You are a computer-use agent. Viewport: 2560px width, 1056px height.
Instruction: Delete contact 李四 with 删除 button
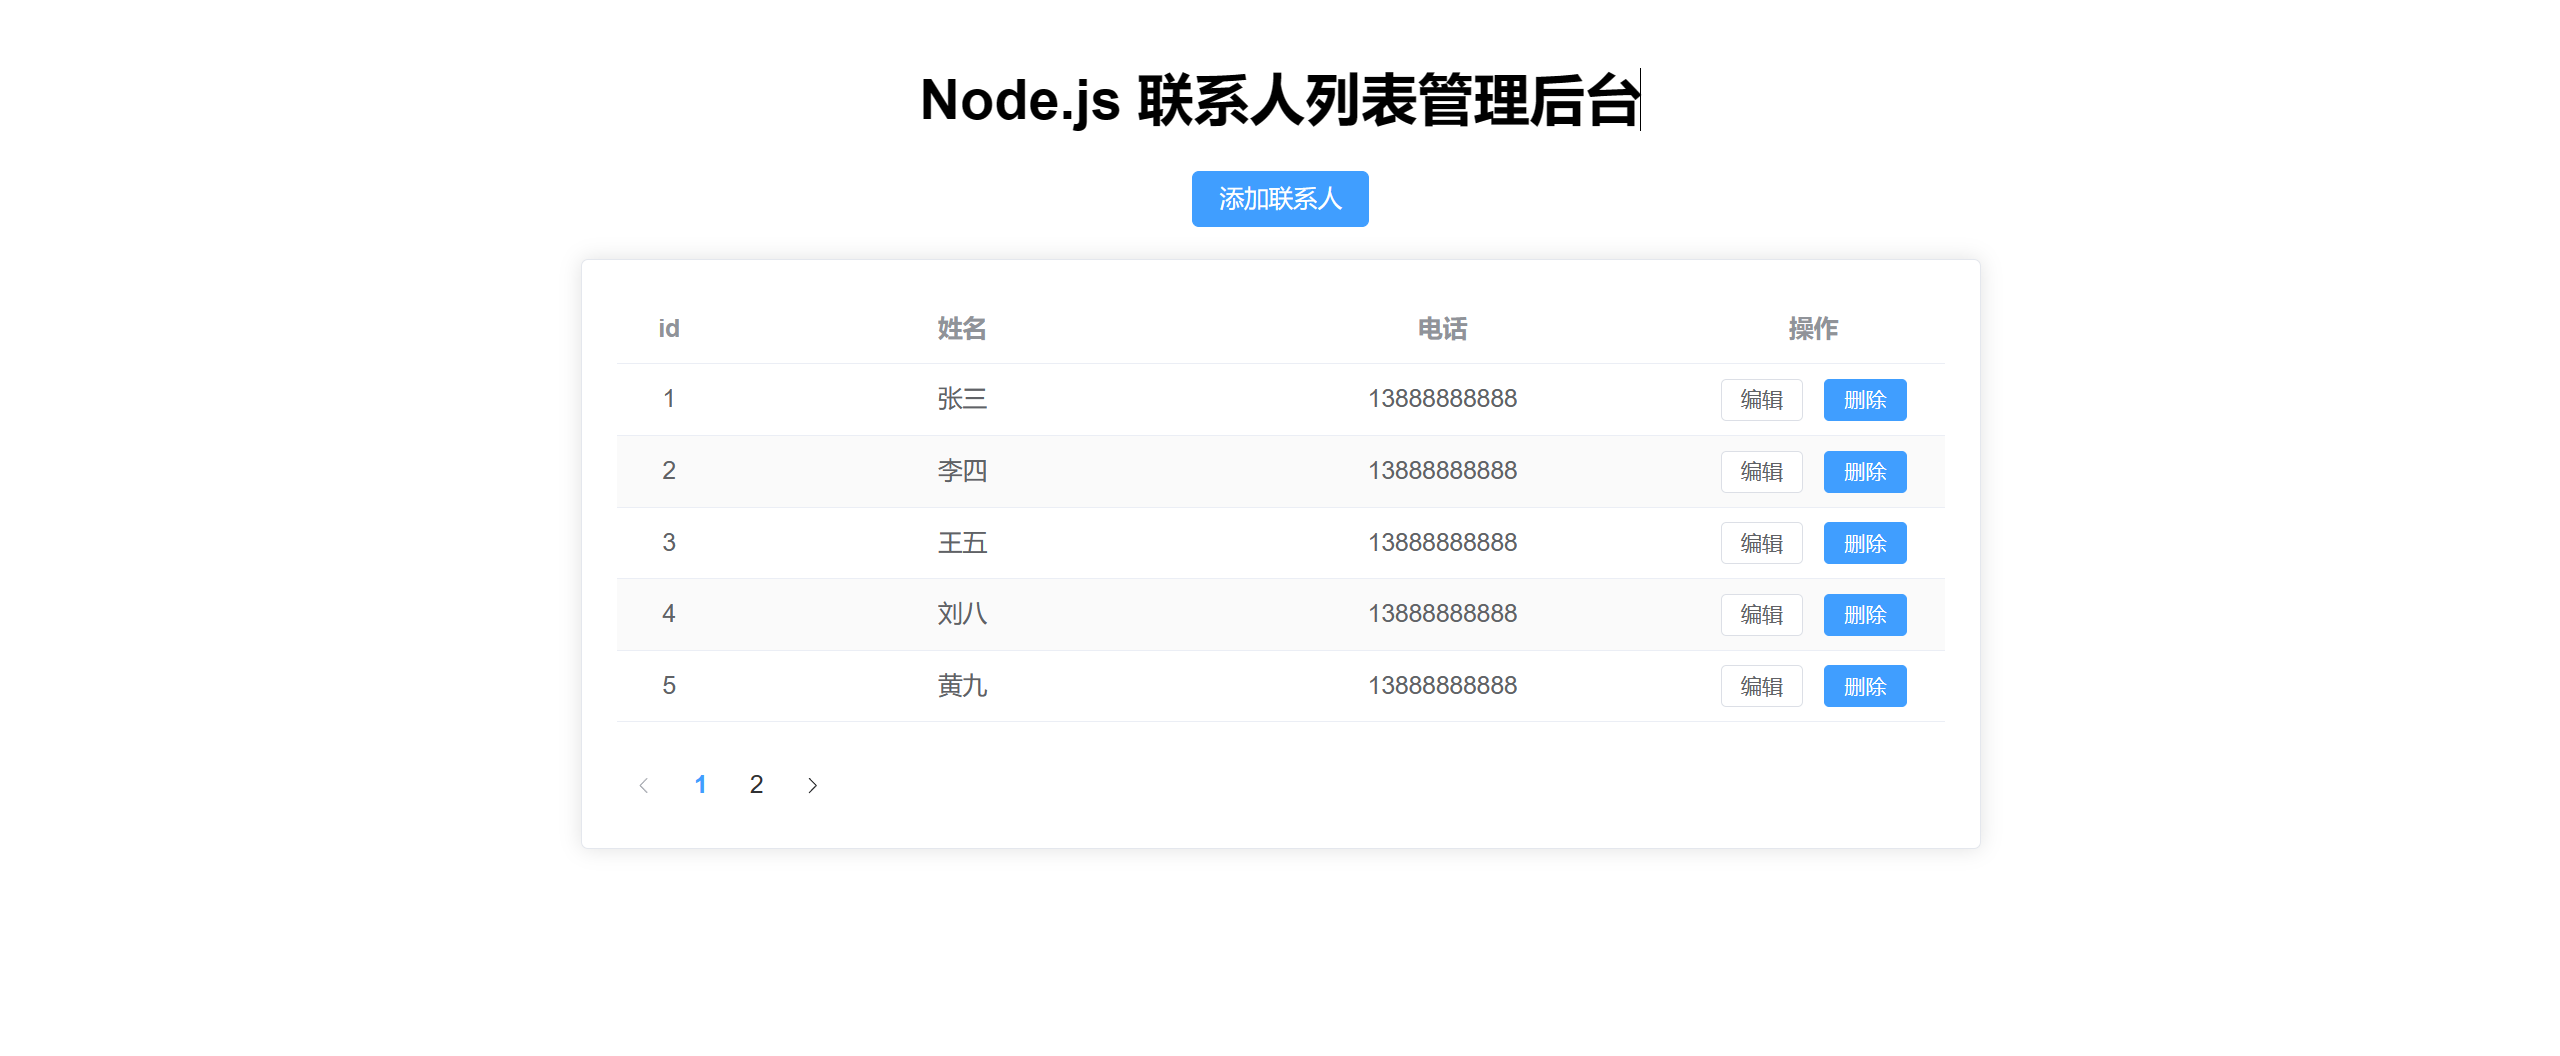pyautogui.click(x=1865, y=472)
